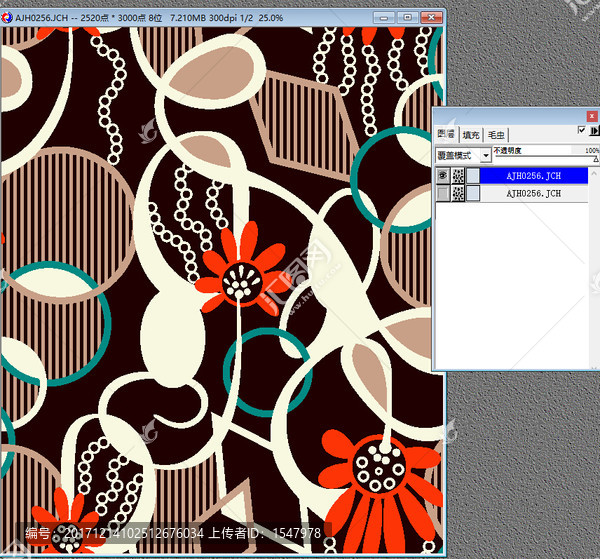The width and height of the screenshot is (600, 559).
Task: Click the arrow-bar icon beside the panel checkbox
Action: coord(594,131)
